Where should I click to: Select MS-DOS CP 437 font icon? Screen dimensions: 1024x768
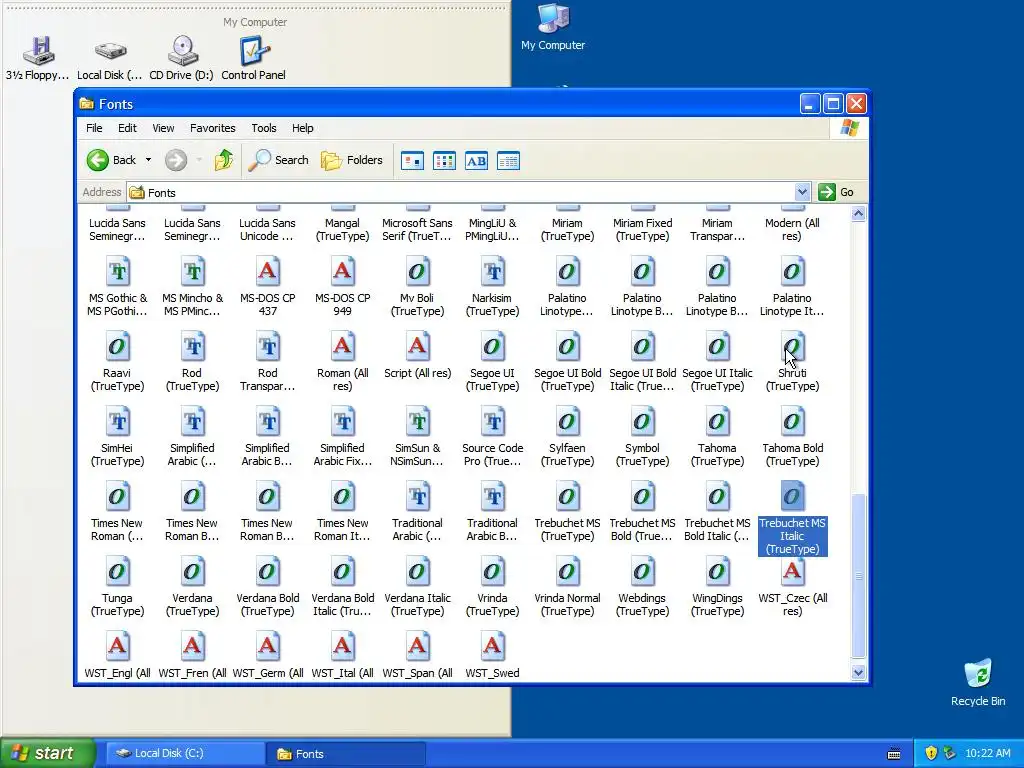[267, 272]
